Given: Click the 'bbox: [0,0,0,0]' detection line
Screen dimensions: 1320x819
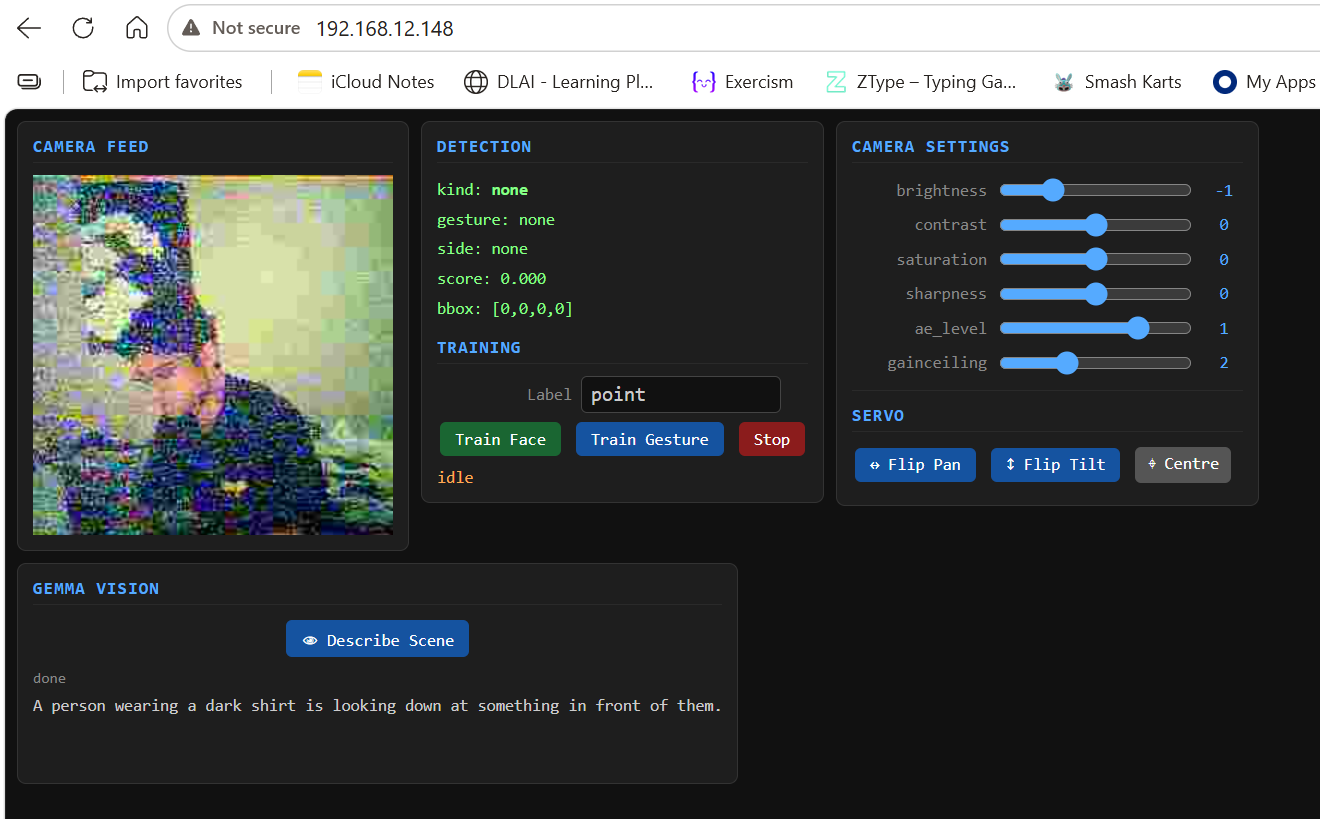Looking at the screenshot, I should click(x=505, y=309).
